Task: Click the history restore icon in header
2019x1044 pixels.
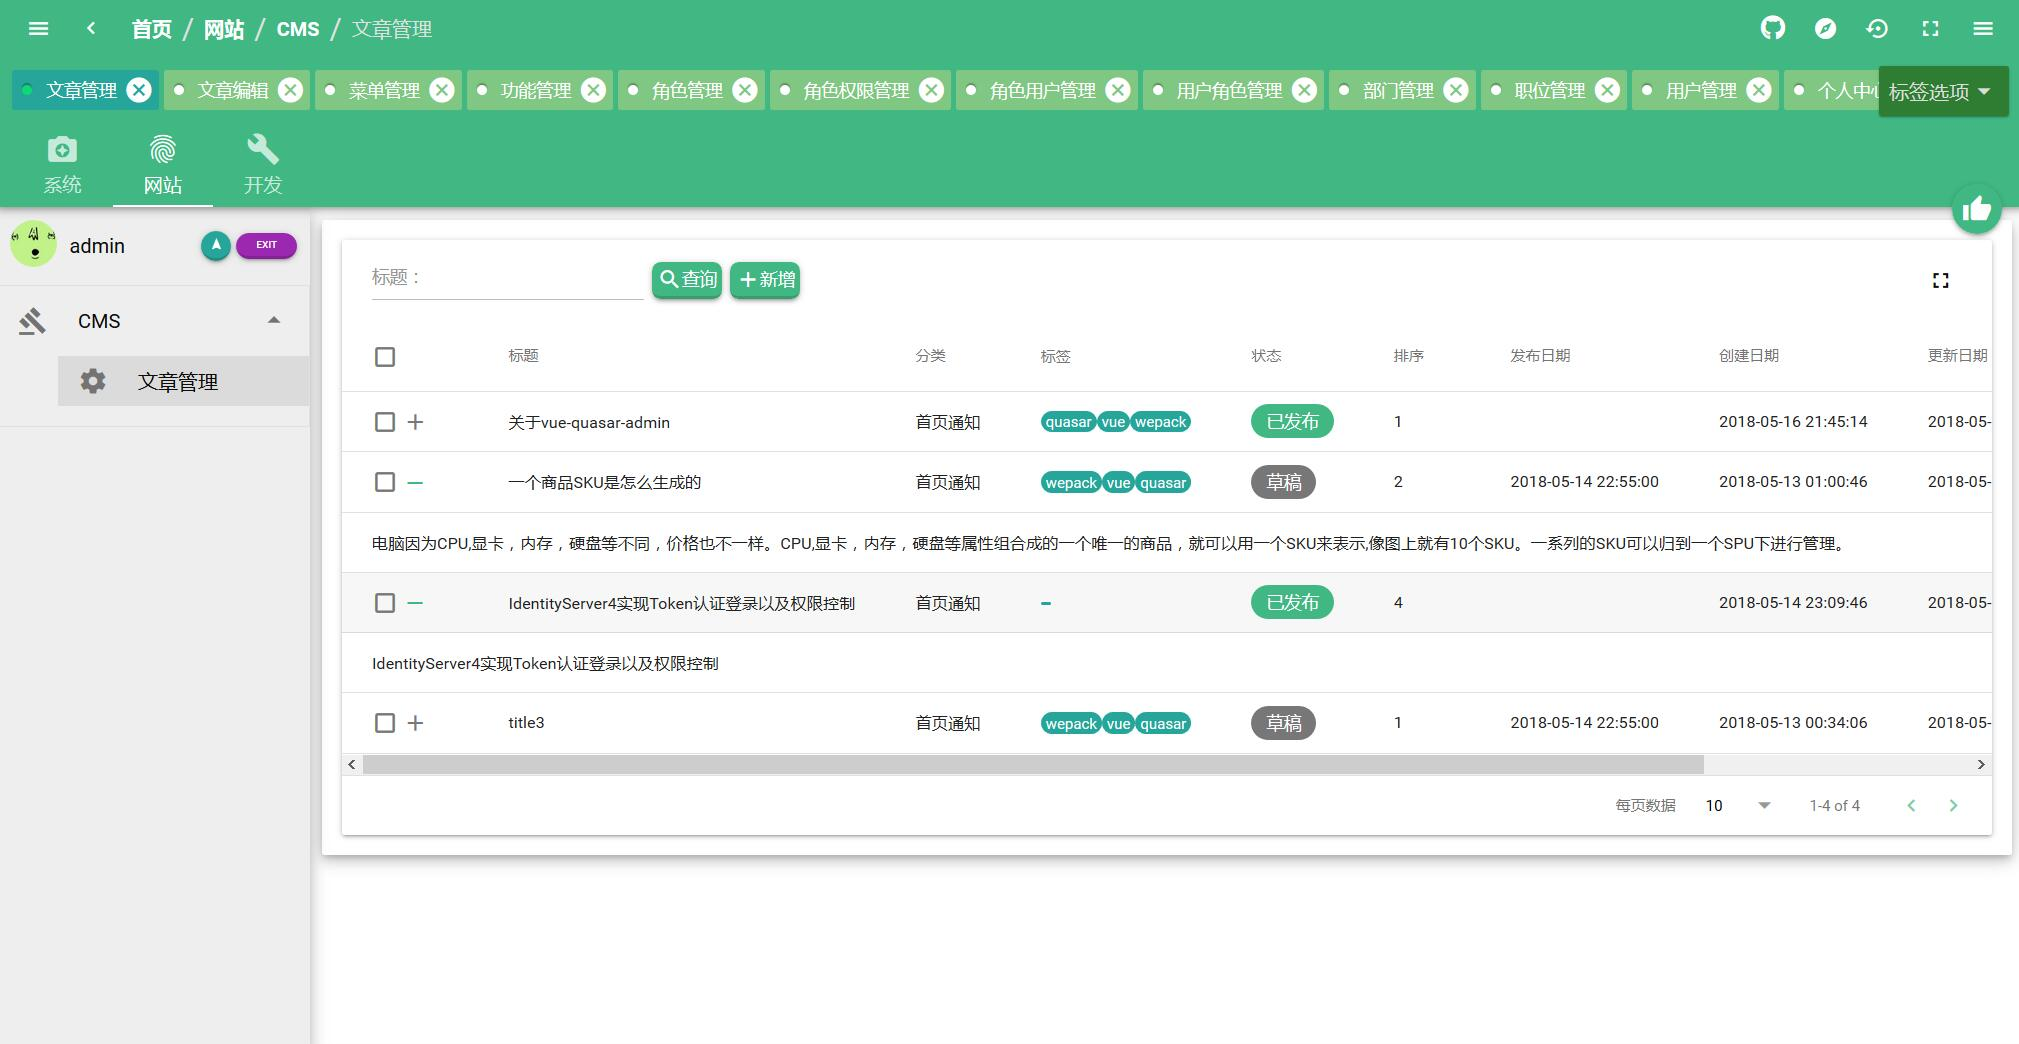Action: (x=1877, y=28)
